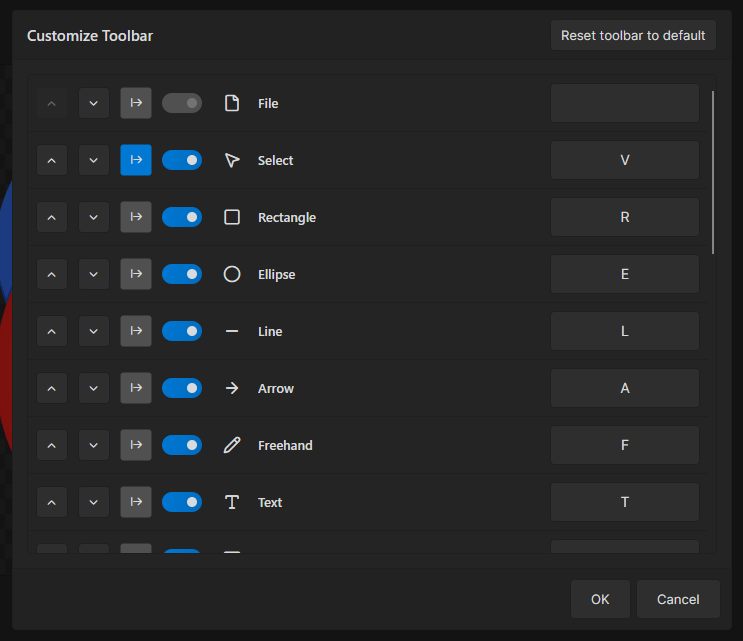The width and height of the screenshot is (743, 641).
Task: Click the Arrow shortcut field A
Action: coord(625,388)
